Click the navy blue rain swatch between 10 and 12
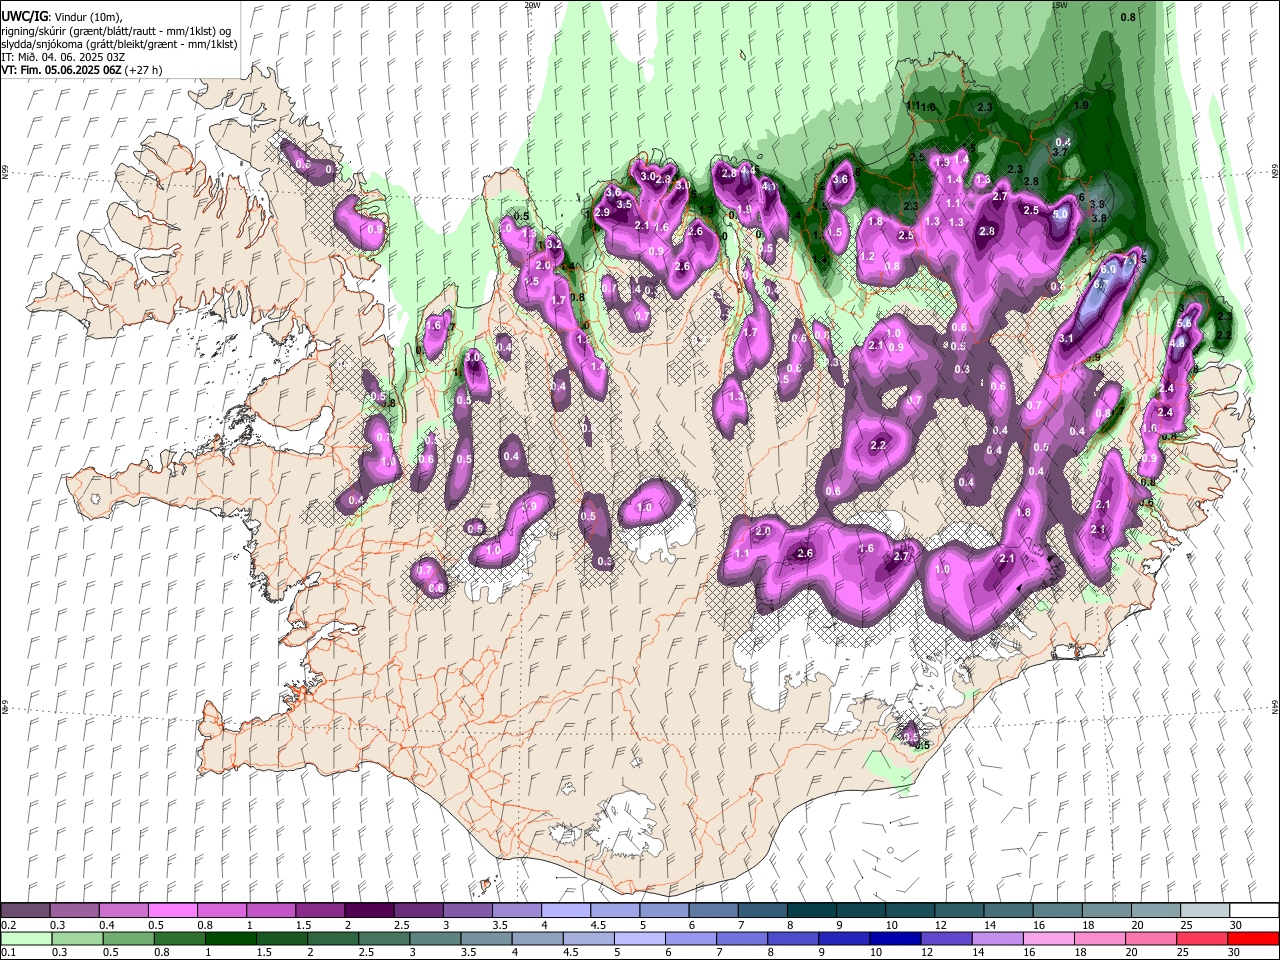The image size is (1280, 960). point(897,939)
